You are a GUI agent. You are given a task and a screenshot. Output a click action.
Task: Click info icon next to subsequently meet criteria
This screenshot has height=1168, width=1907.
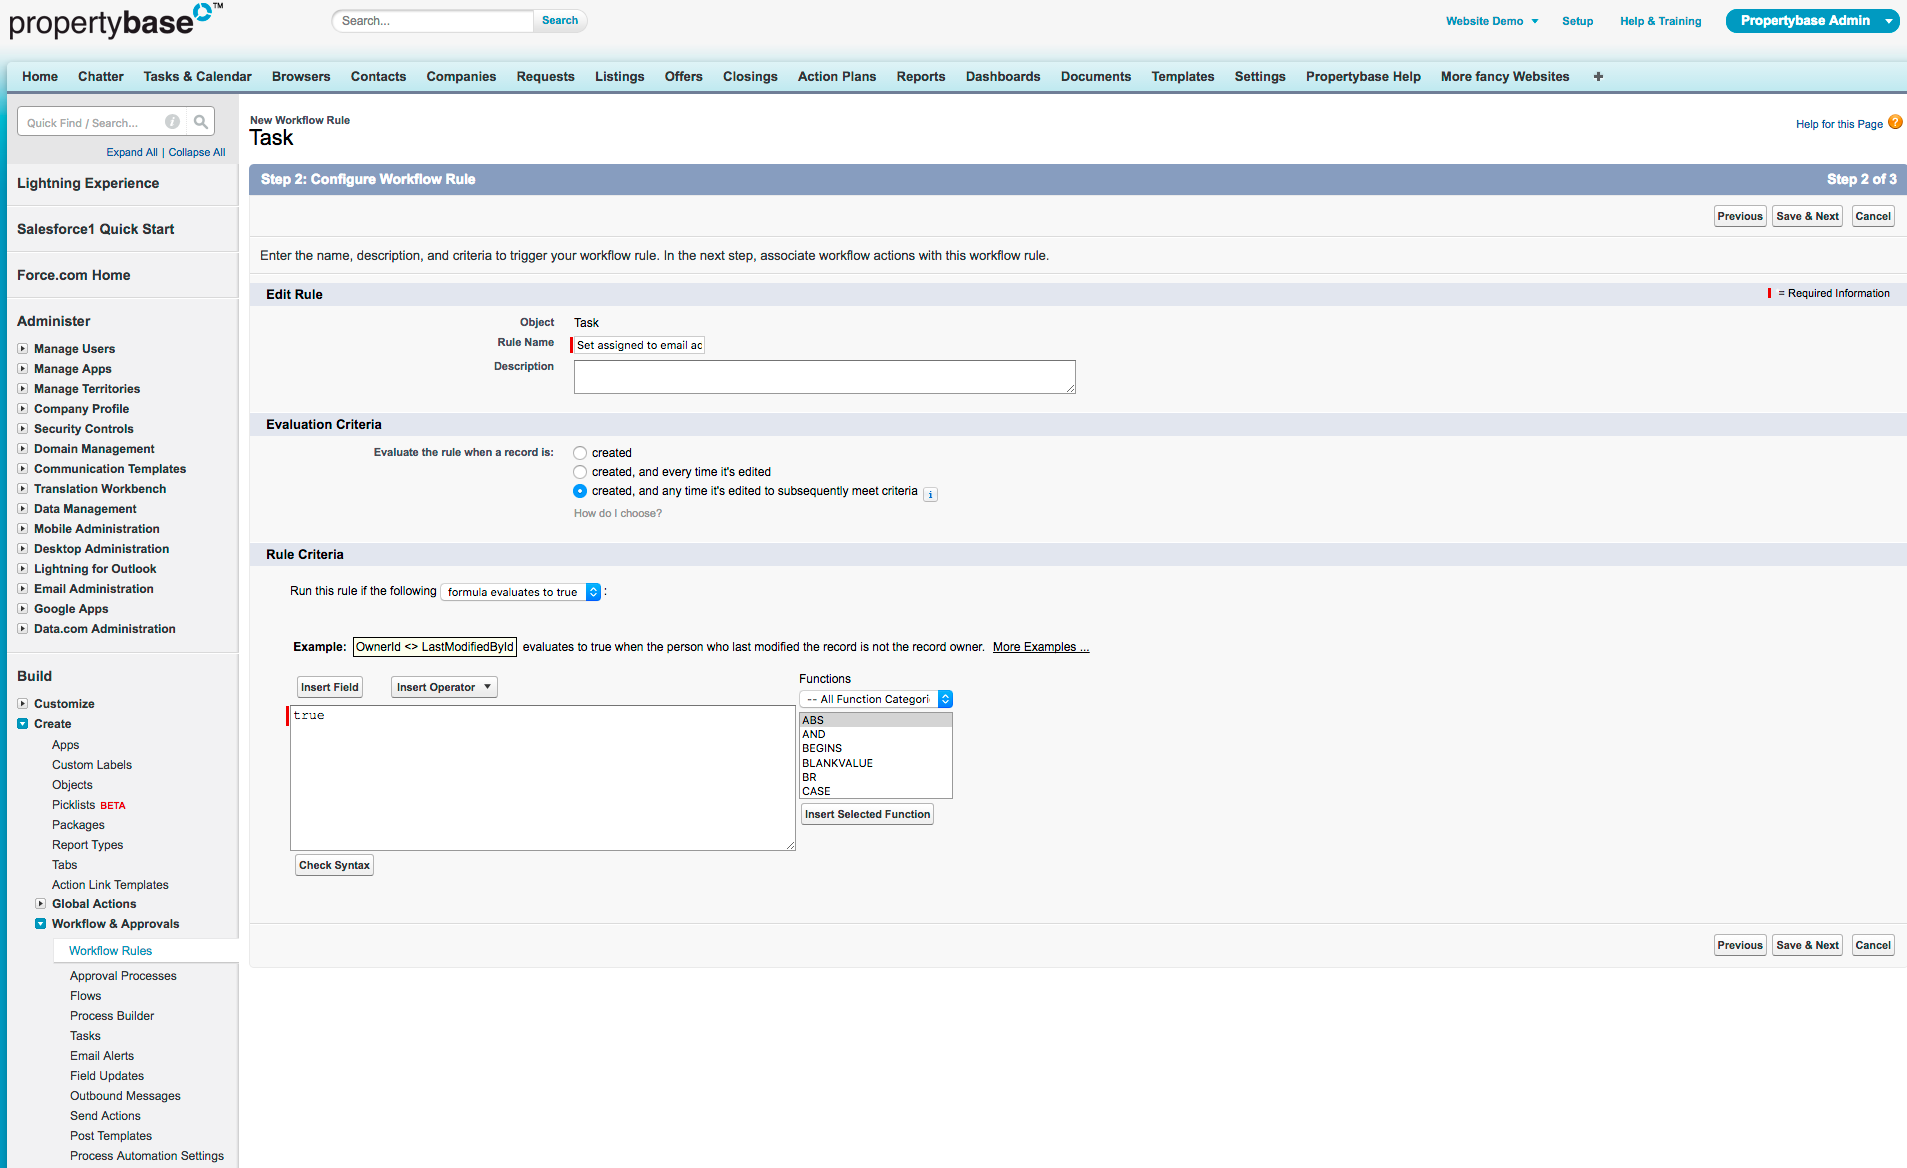pos(930,494)
